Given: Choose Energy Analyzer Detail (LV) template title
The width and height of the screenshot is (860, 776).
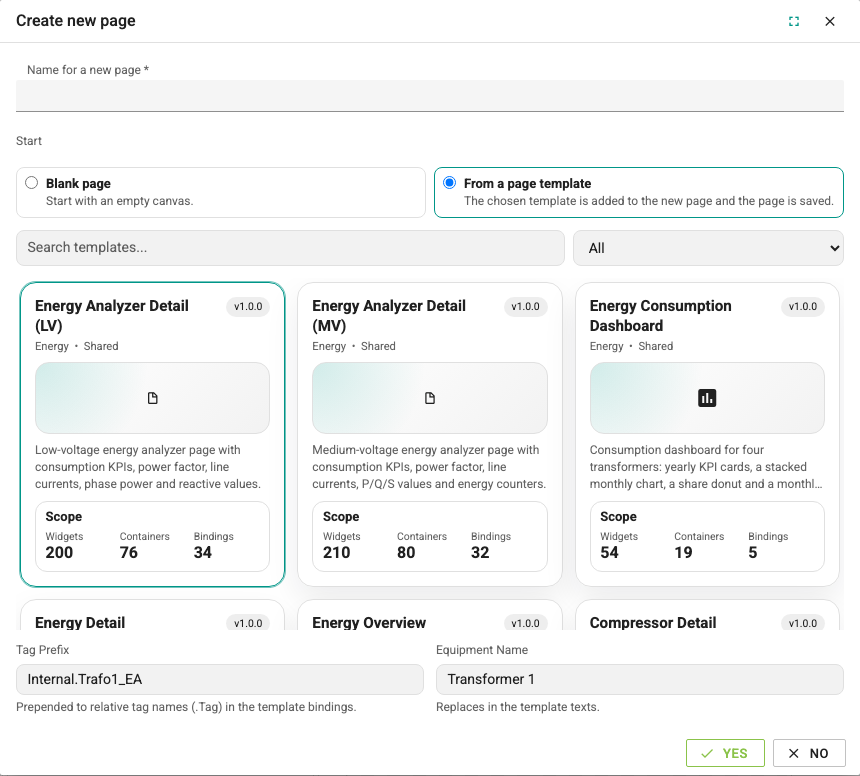Looking at the screenshot, I should click(x=112, y=315).
